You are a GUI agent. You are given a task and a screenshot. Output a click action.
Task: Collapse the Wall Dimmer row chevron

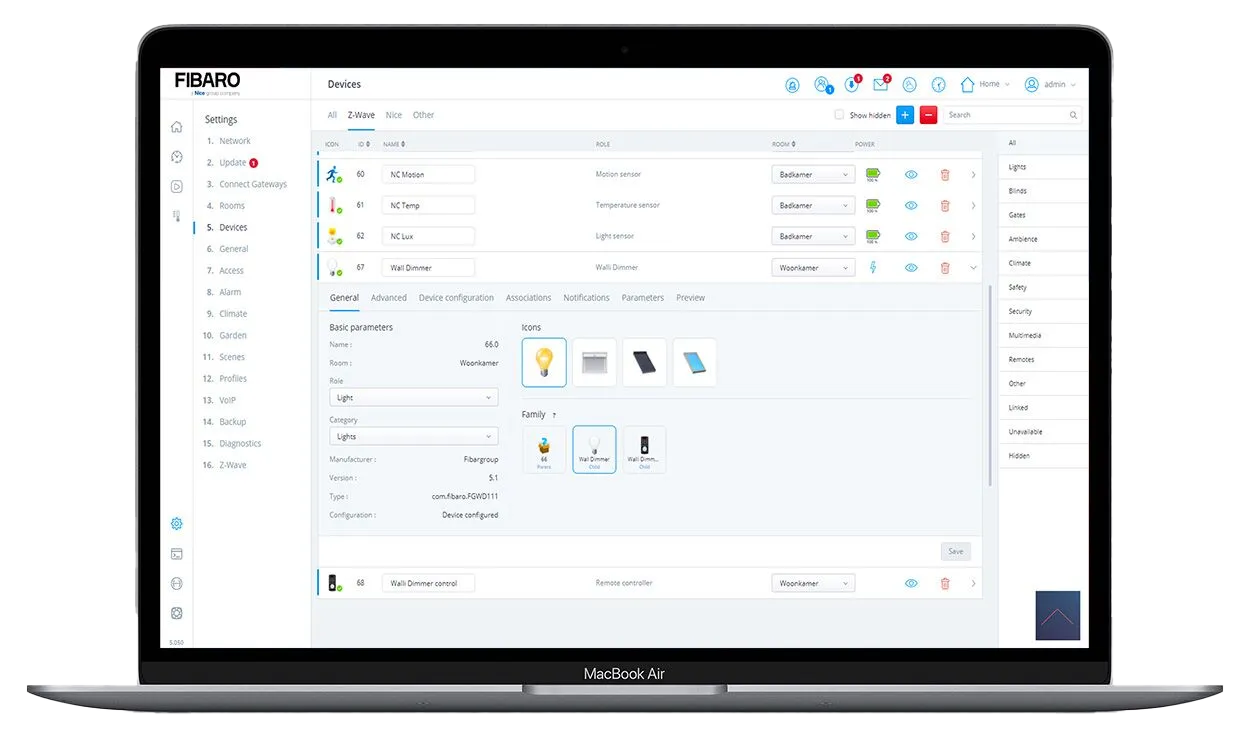(974, 268)
